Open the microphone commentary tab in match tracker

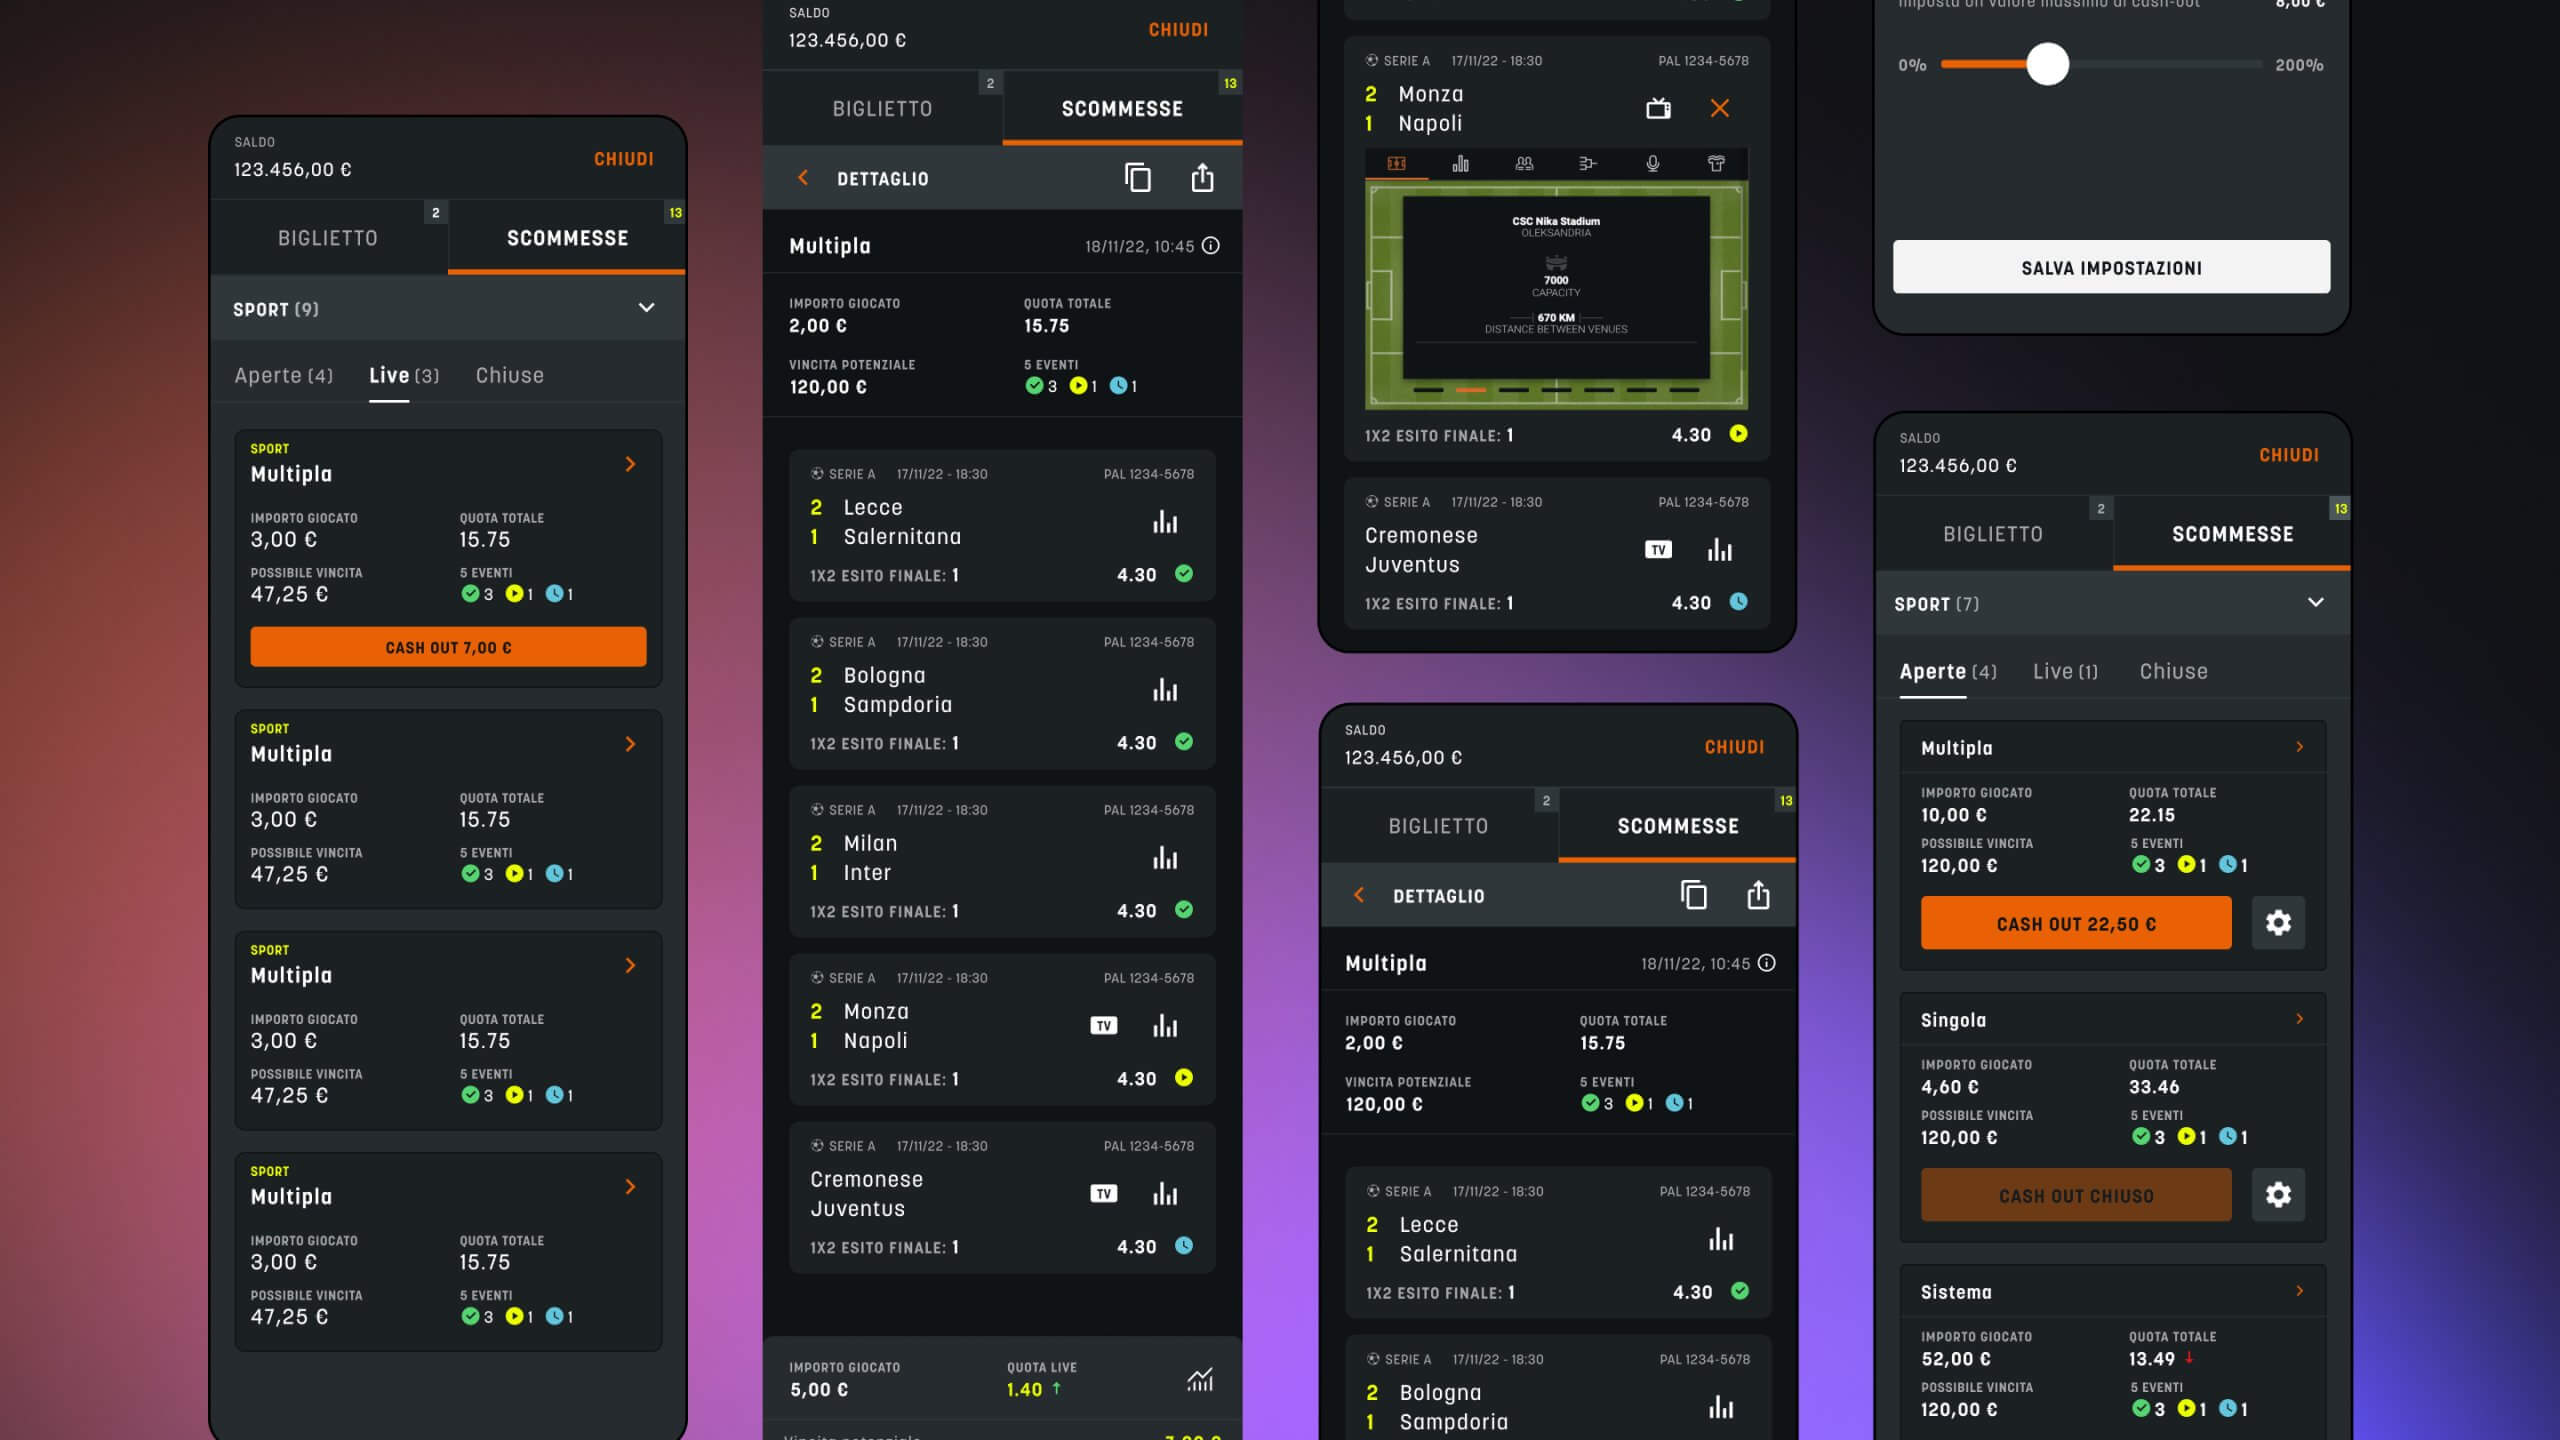1652,163
